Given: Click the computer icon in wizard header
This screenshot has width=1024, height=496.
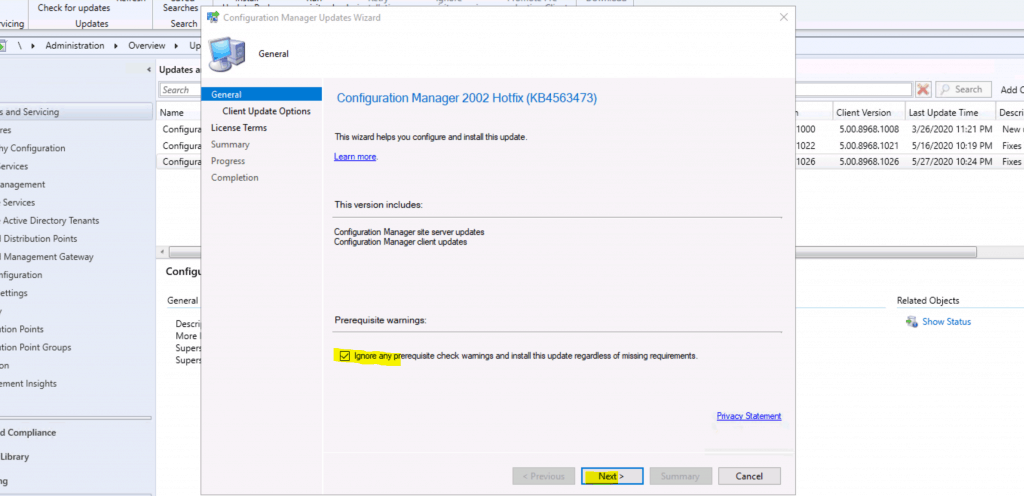Looking at the screenshot, I should tap(227, 54).
